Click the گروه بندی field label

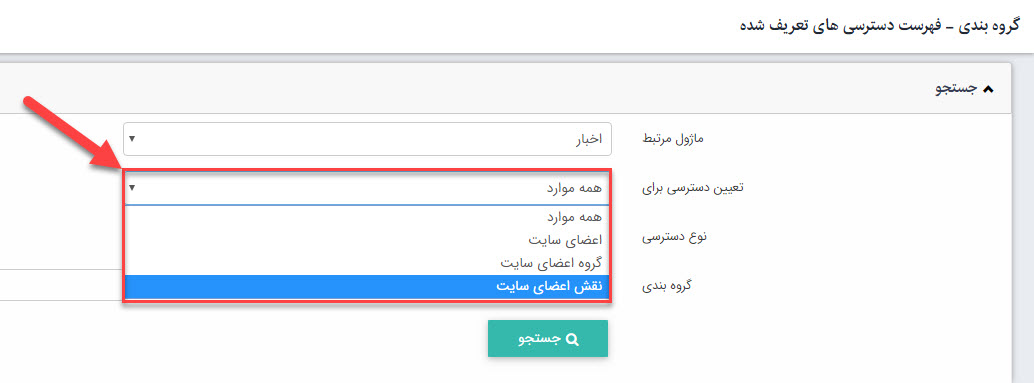[669, 286]
